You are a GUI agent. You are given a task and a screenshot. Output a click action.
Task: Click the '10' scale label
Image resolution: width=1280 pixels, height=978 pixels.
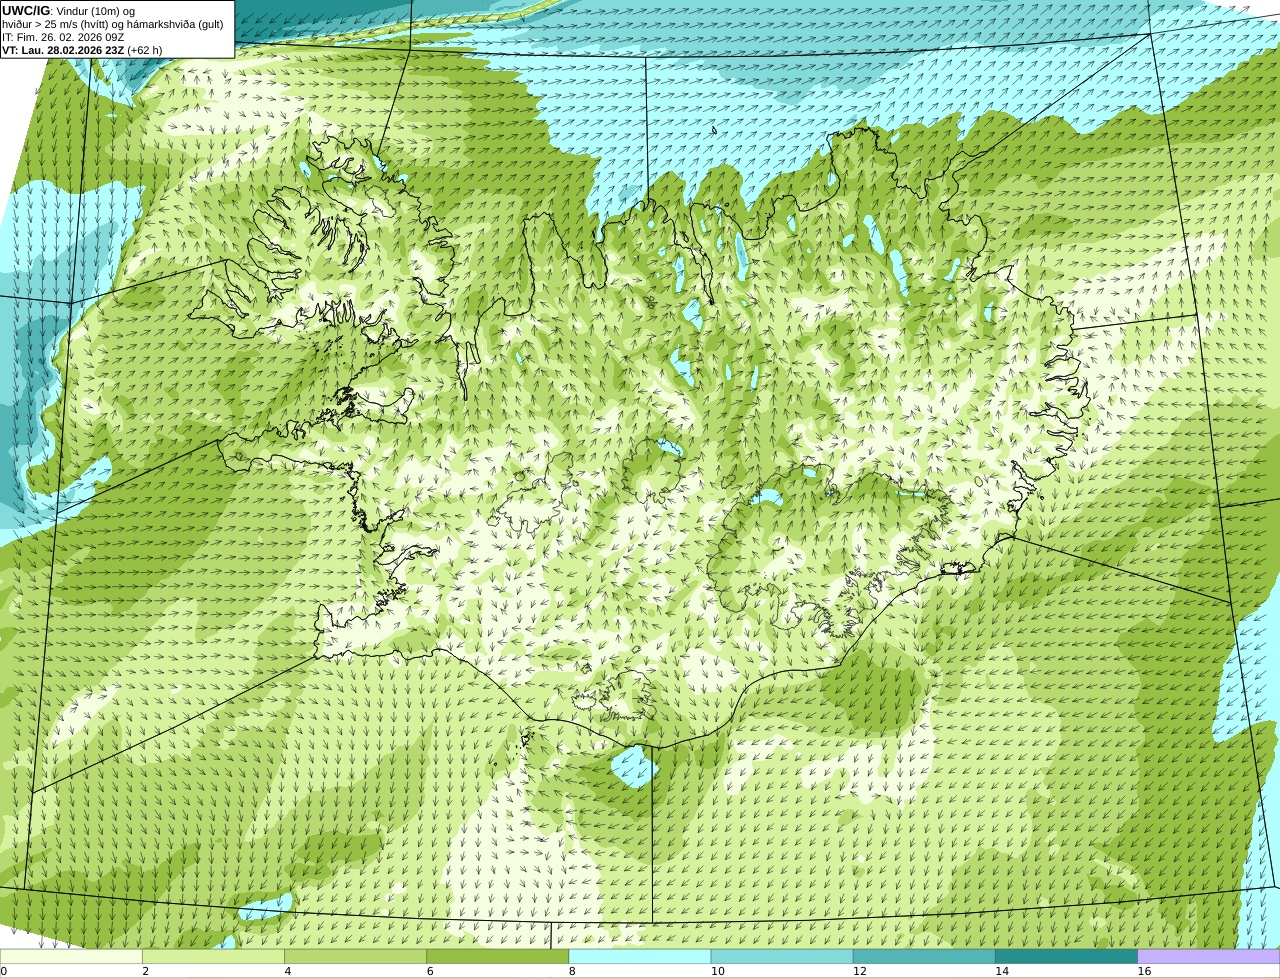tap(717, 971)
